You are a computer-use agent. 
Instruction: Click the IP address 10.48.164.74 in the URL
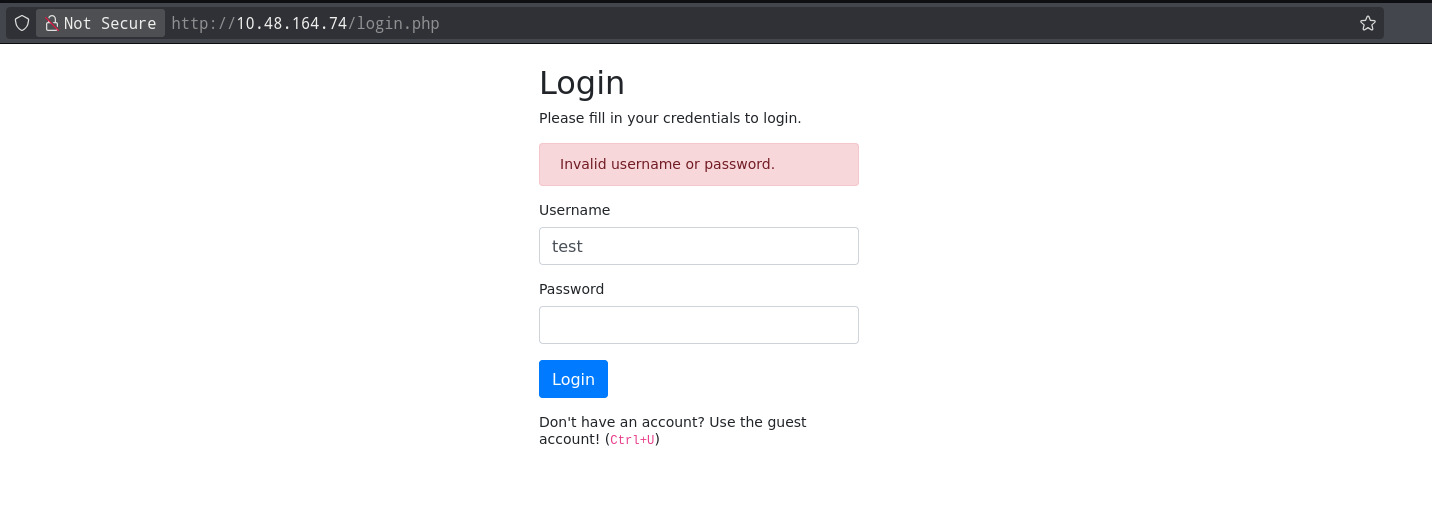click(291, 23)
